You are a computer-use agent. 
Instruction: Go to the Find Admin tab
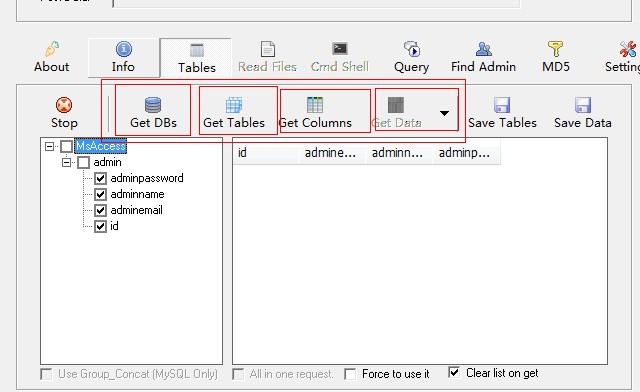(x=483, y=58)
